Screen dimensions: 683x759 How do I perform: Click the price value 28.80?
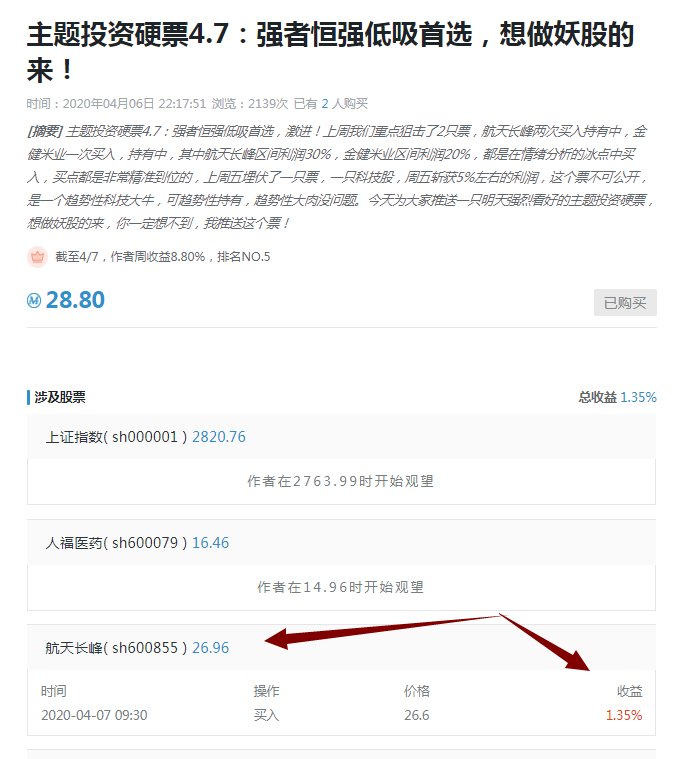point(75,300)
